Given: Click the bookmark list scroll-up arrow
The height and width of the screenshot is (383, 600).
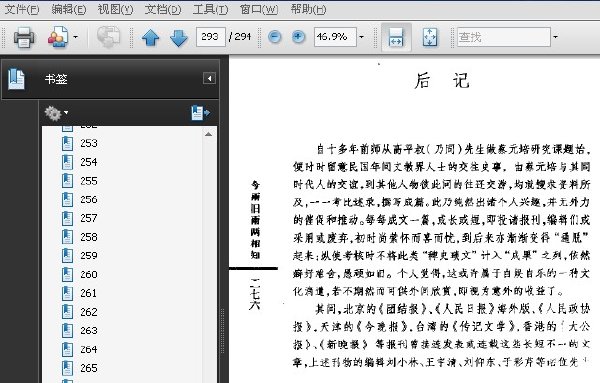Looking at the screenshot, I should click(208, 134).
